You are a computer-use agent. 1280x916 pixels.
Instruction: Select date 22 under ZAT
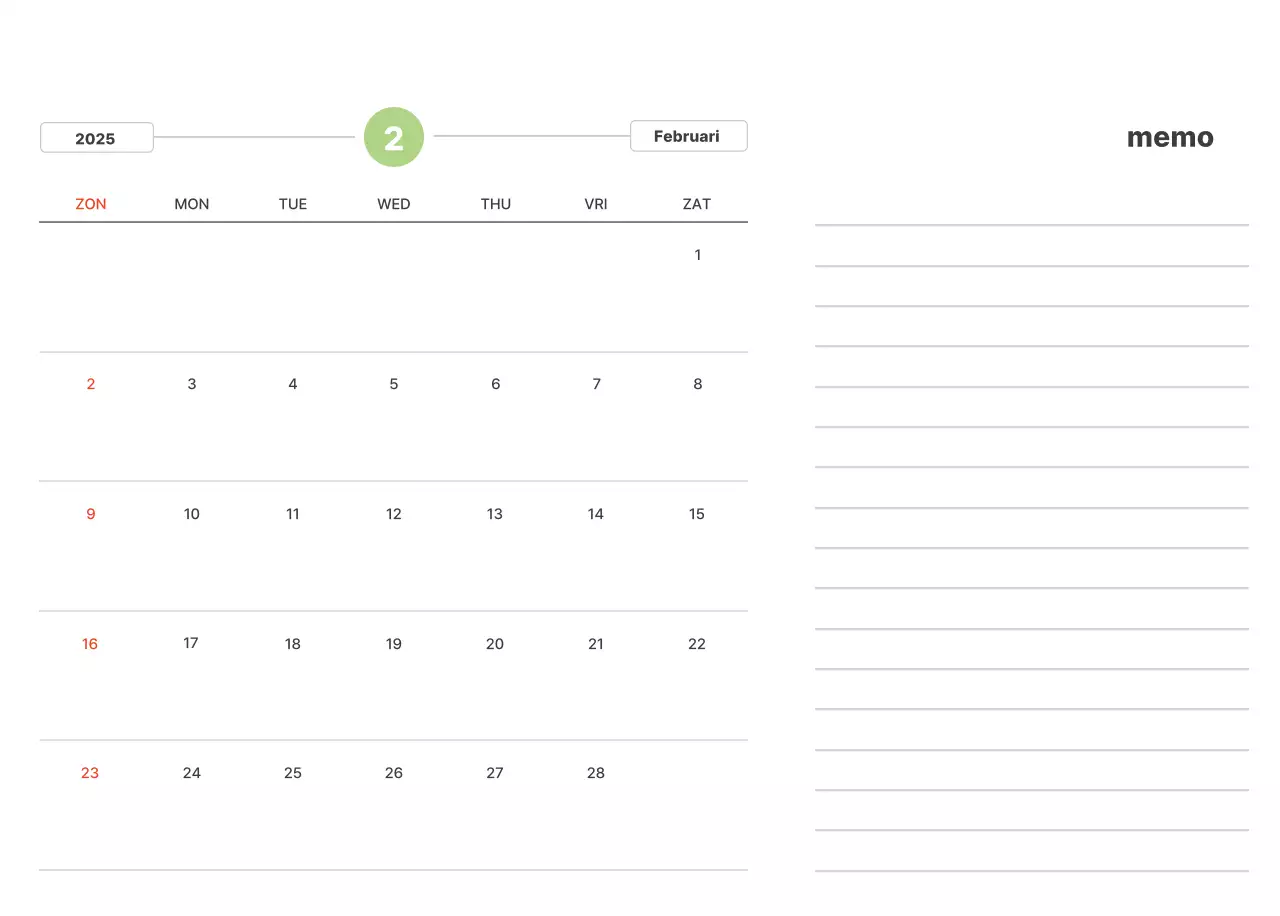697,644
